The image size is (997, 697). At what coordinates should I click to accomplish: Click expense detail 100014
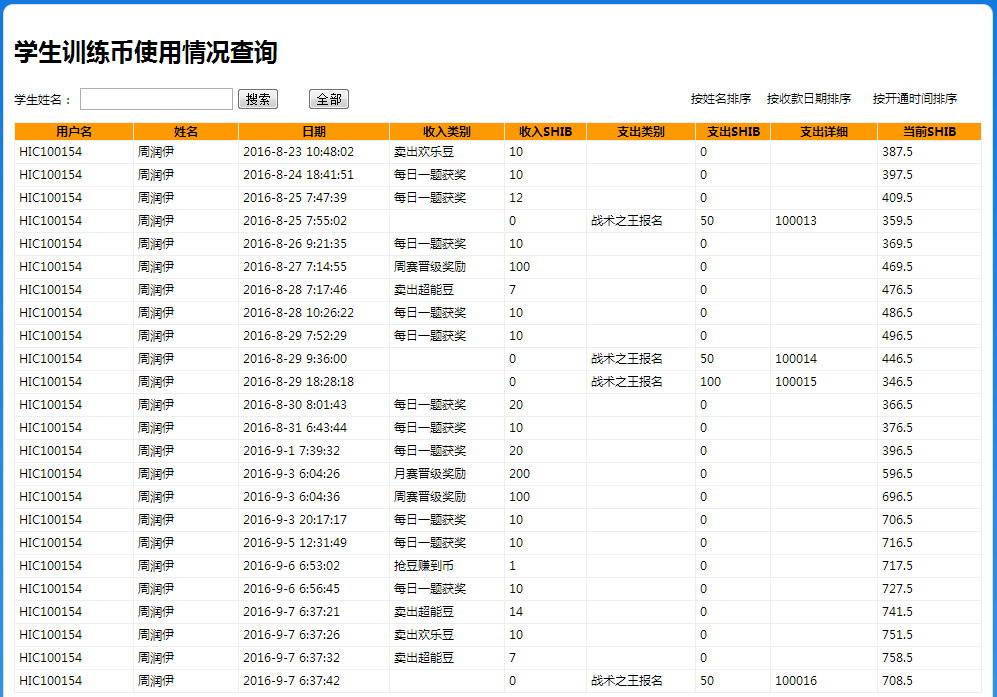795,359
